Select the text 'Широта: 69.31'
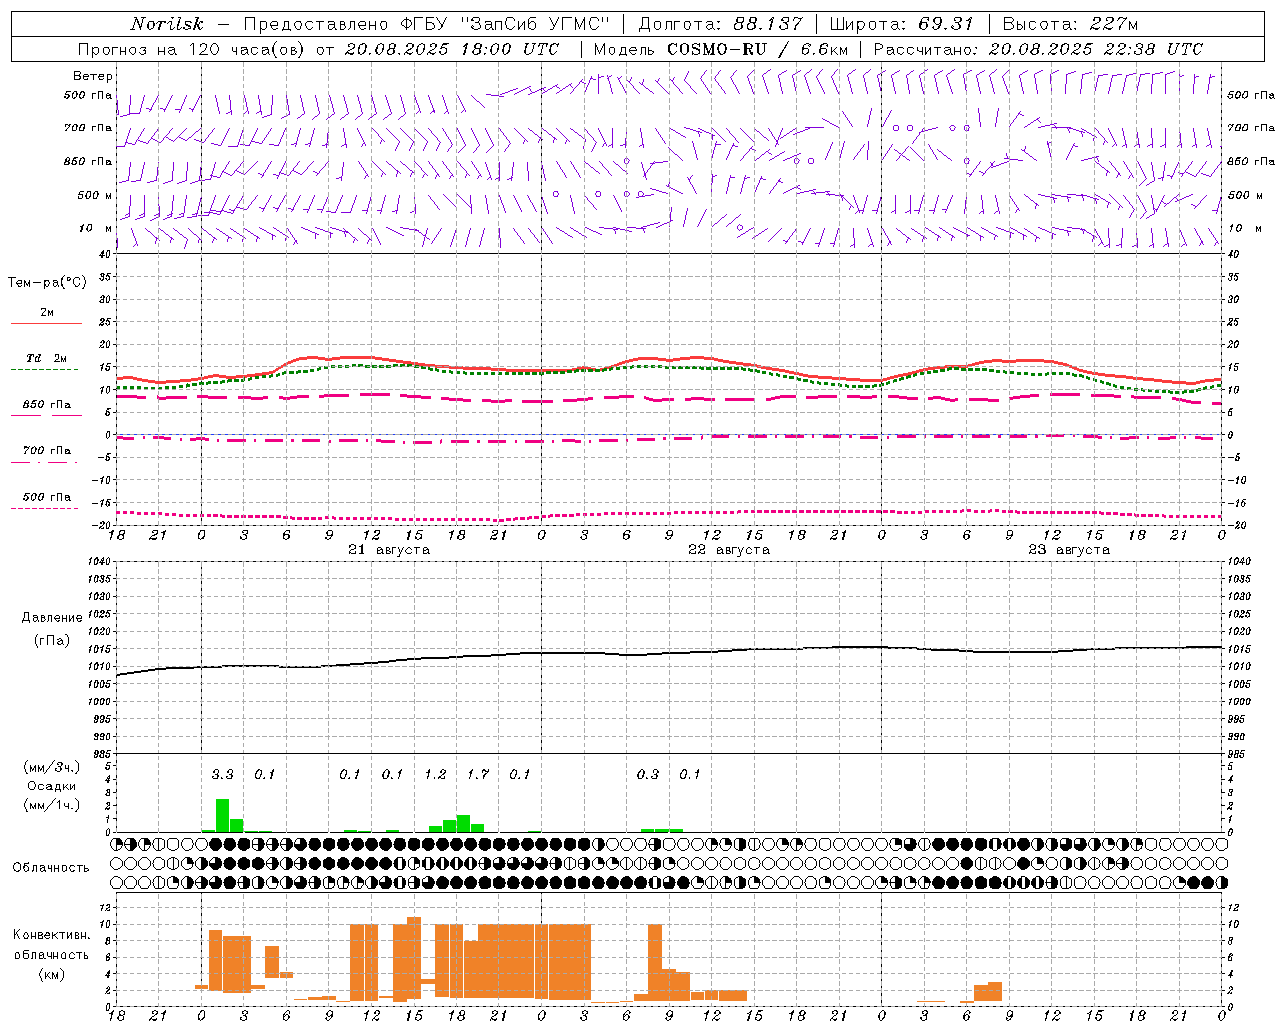 pos(901,24)
